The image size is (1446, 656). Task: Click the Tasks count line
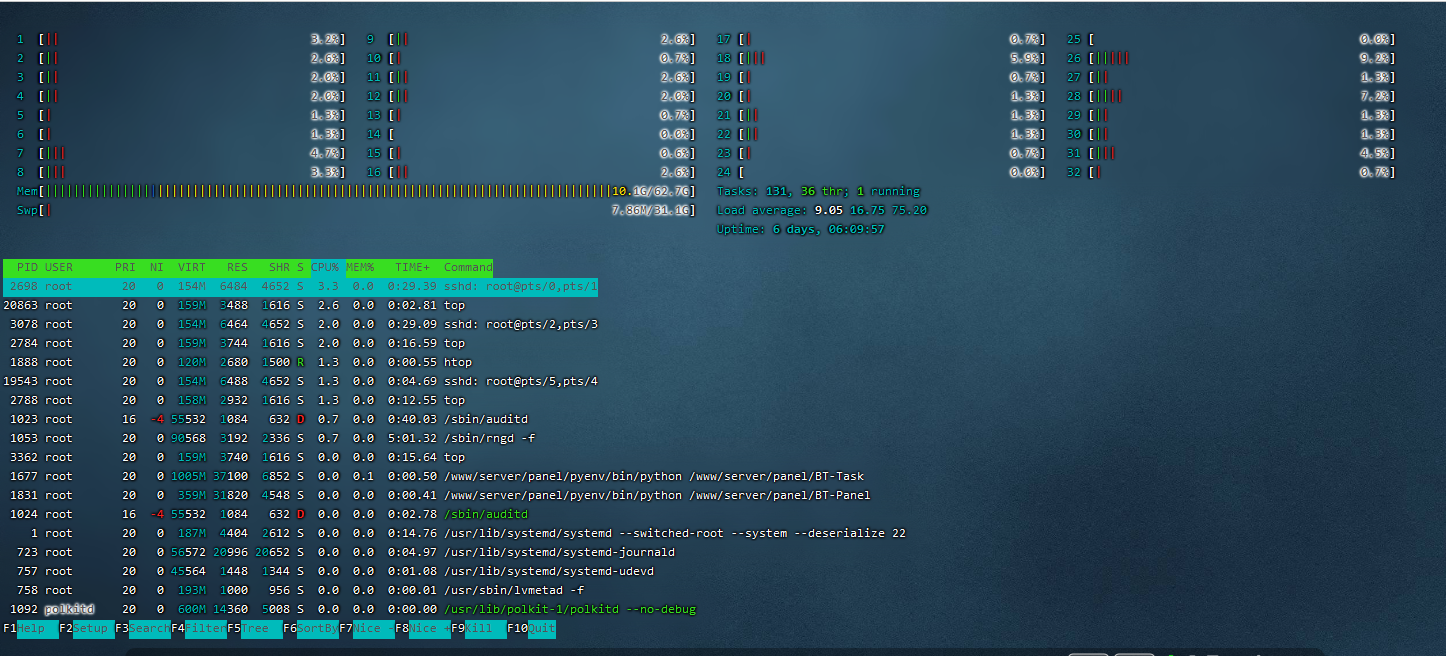coord(819,191)
